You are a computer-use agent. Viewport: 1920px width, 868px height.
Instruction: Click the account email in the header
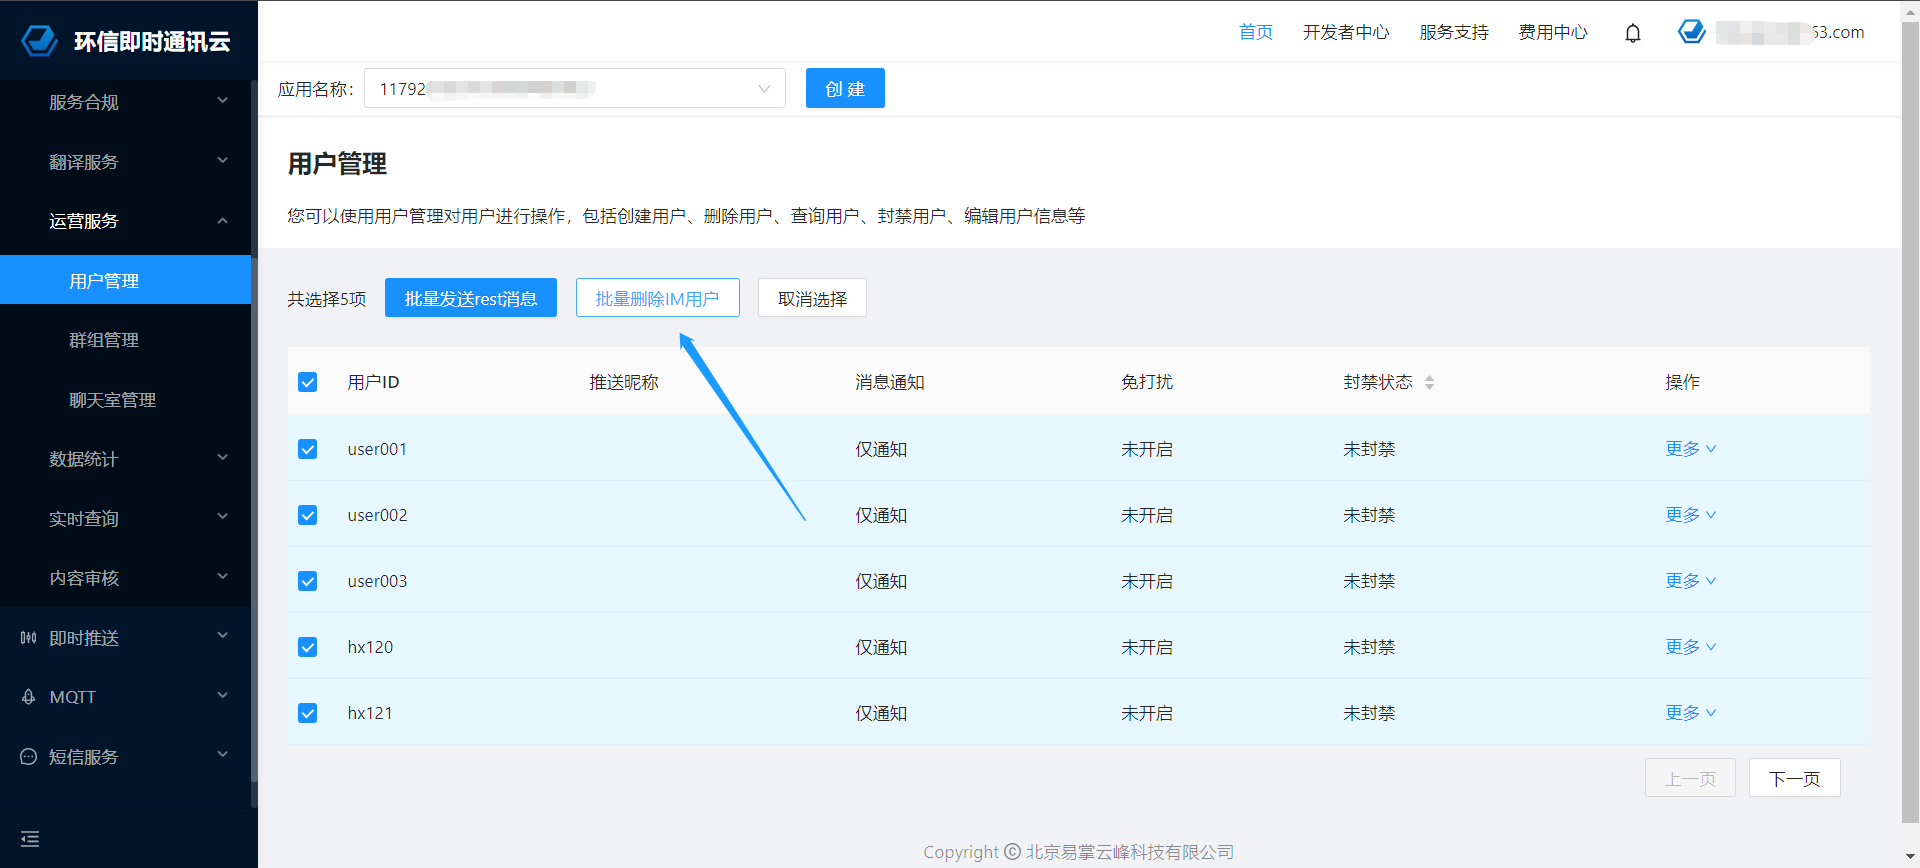1790,32
